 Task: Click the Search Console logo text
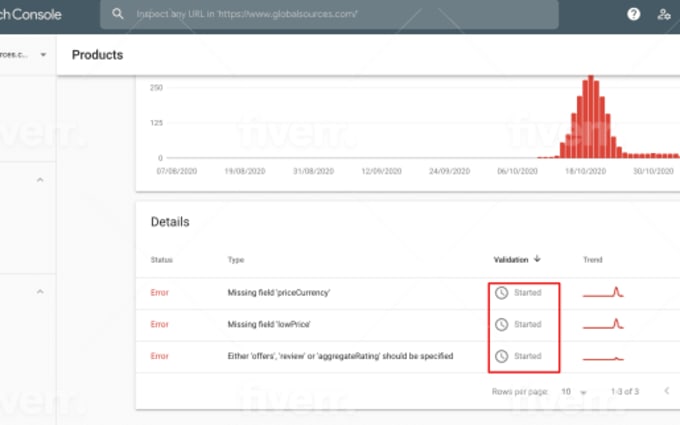tap(31, 15)
